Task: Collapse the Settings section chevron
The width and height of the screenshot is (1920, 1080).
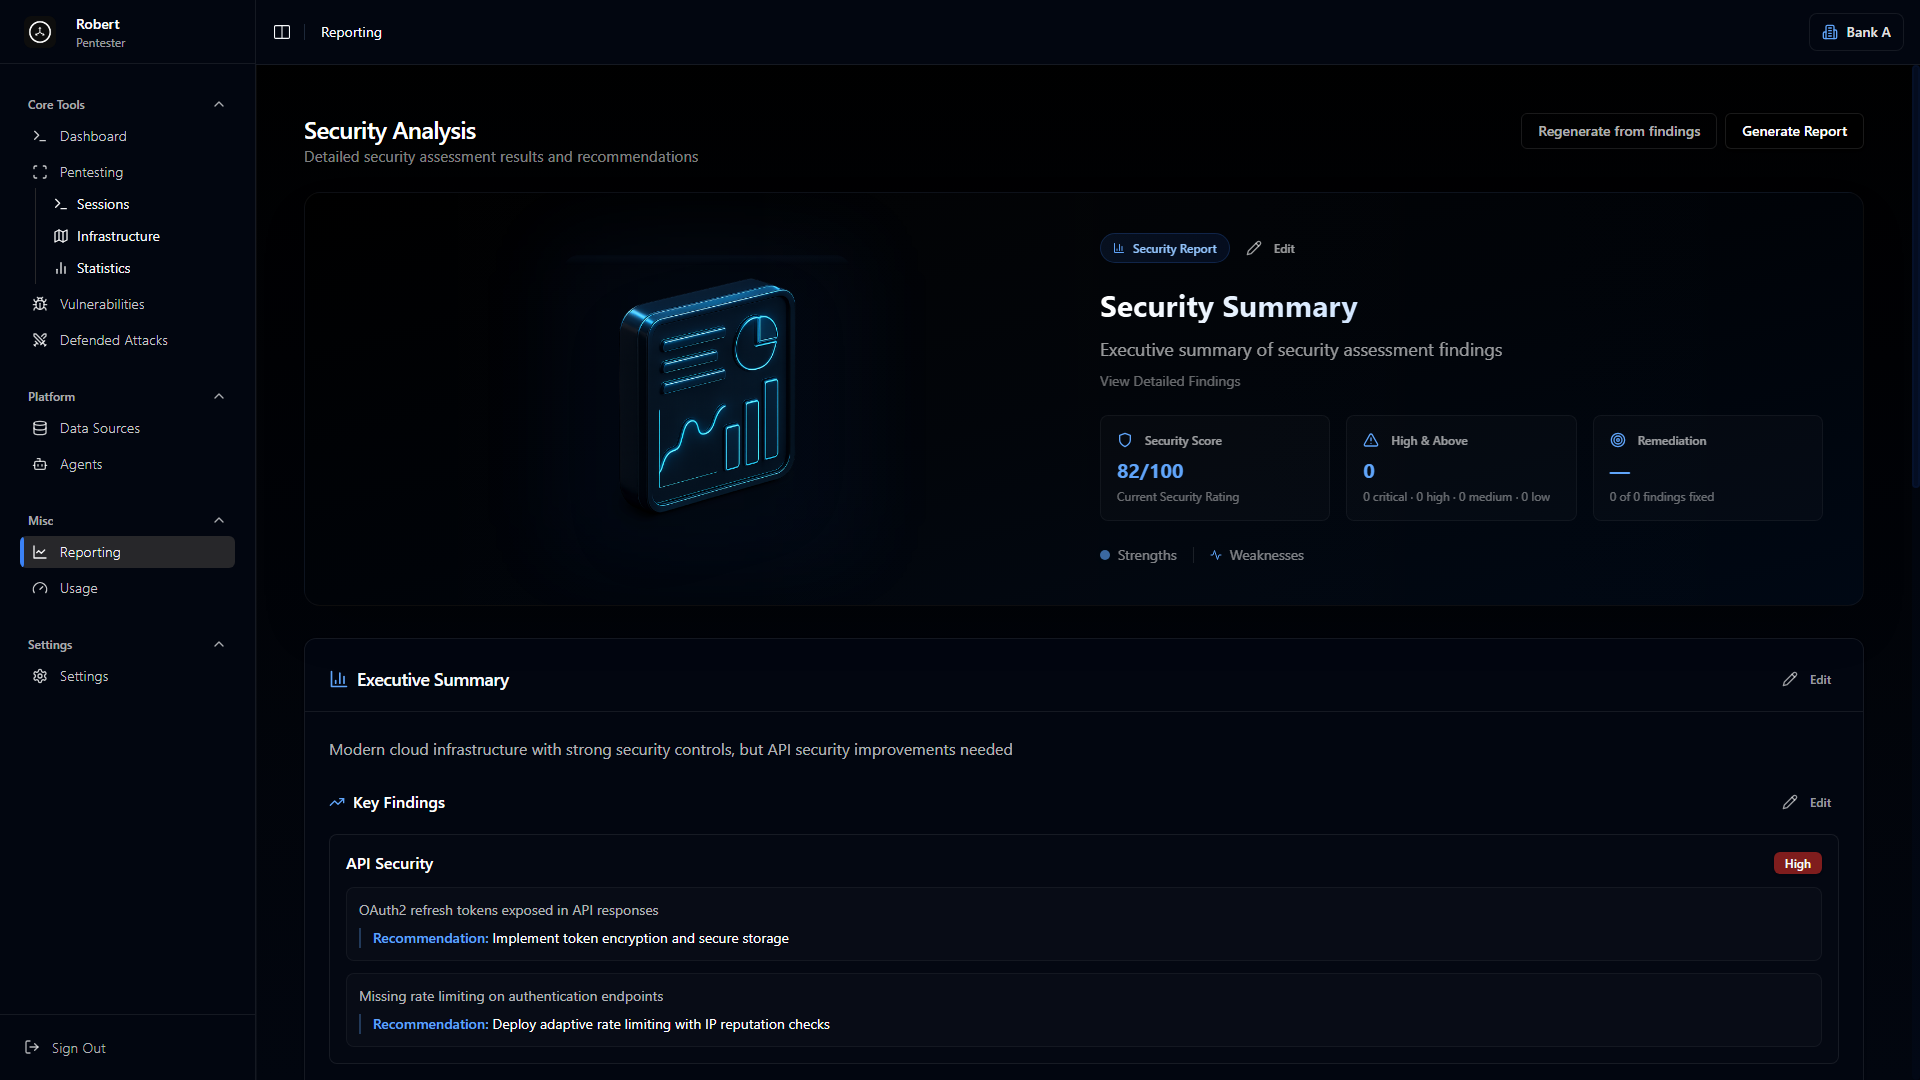Action: (x=219, y=644)
